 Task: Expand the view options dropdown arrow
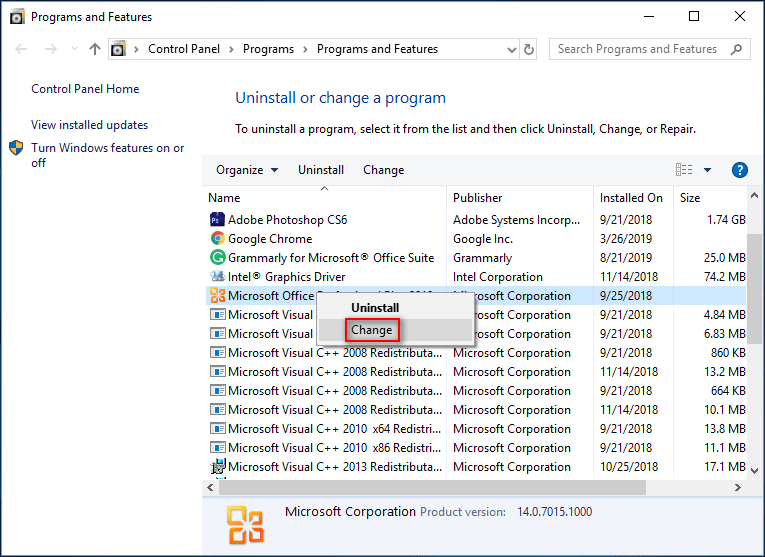[707, 170]
